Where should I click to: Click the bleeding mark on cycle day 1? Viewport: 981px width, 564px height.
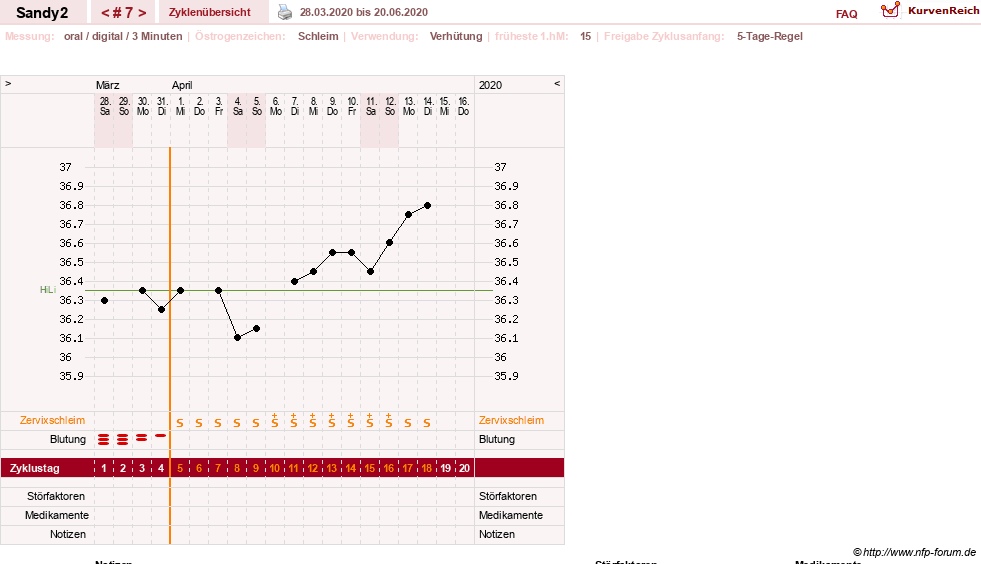pyautogui.click(x=104, y=439)
